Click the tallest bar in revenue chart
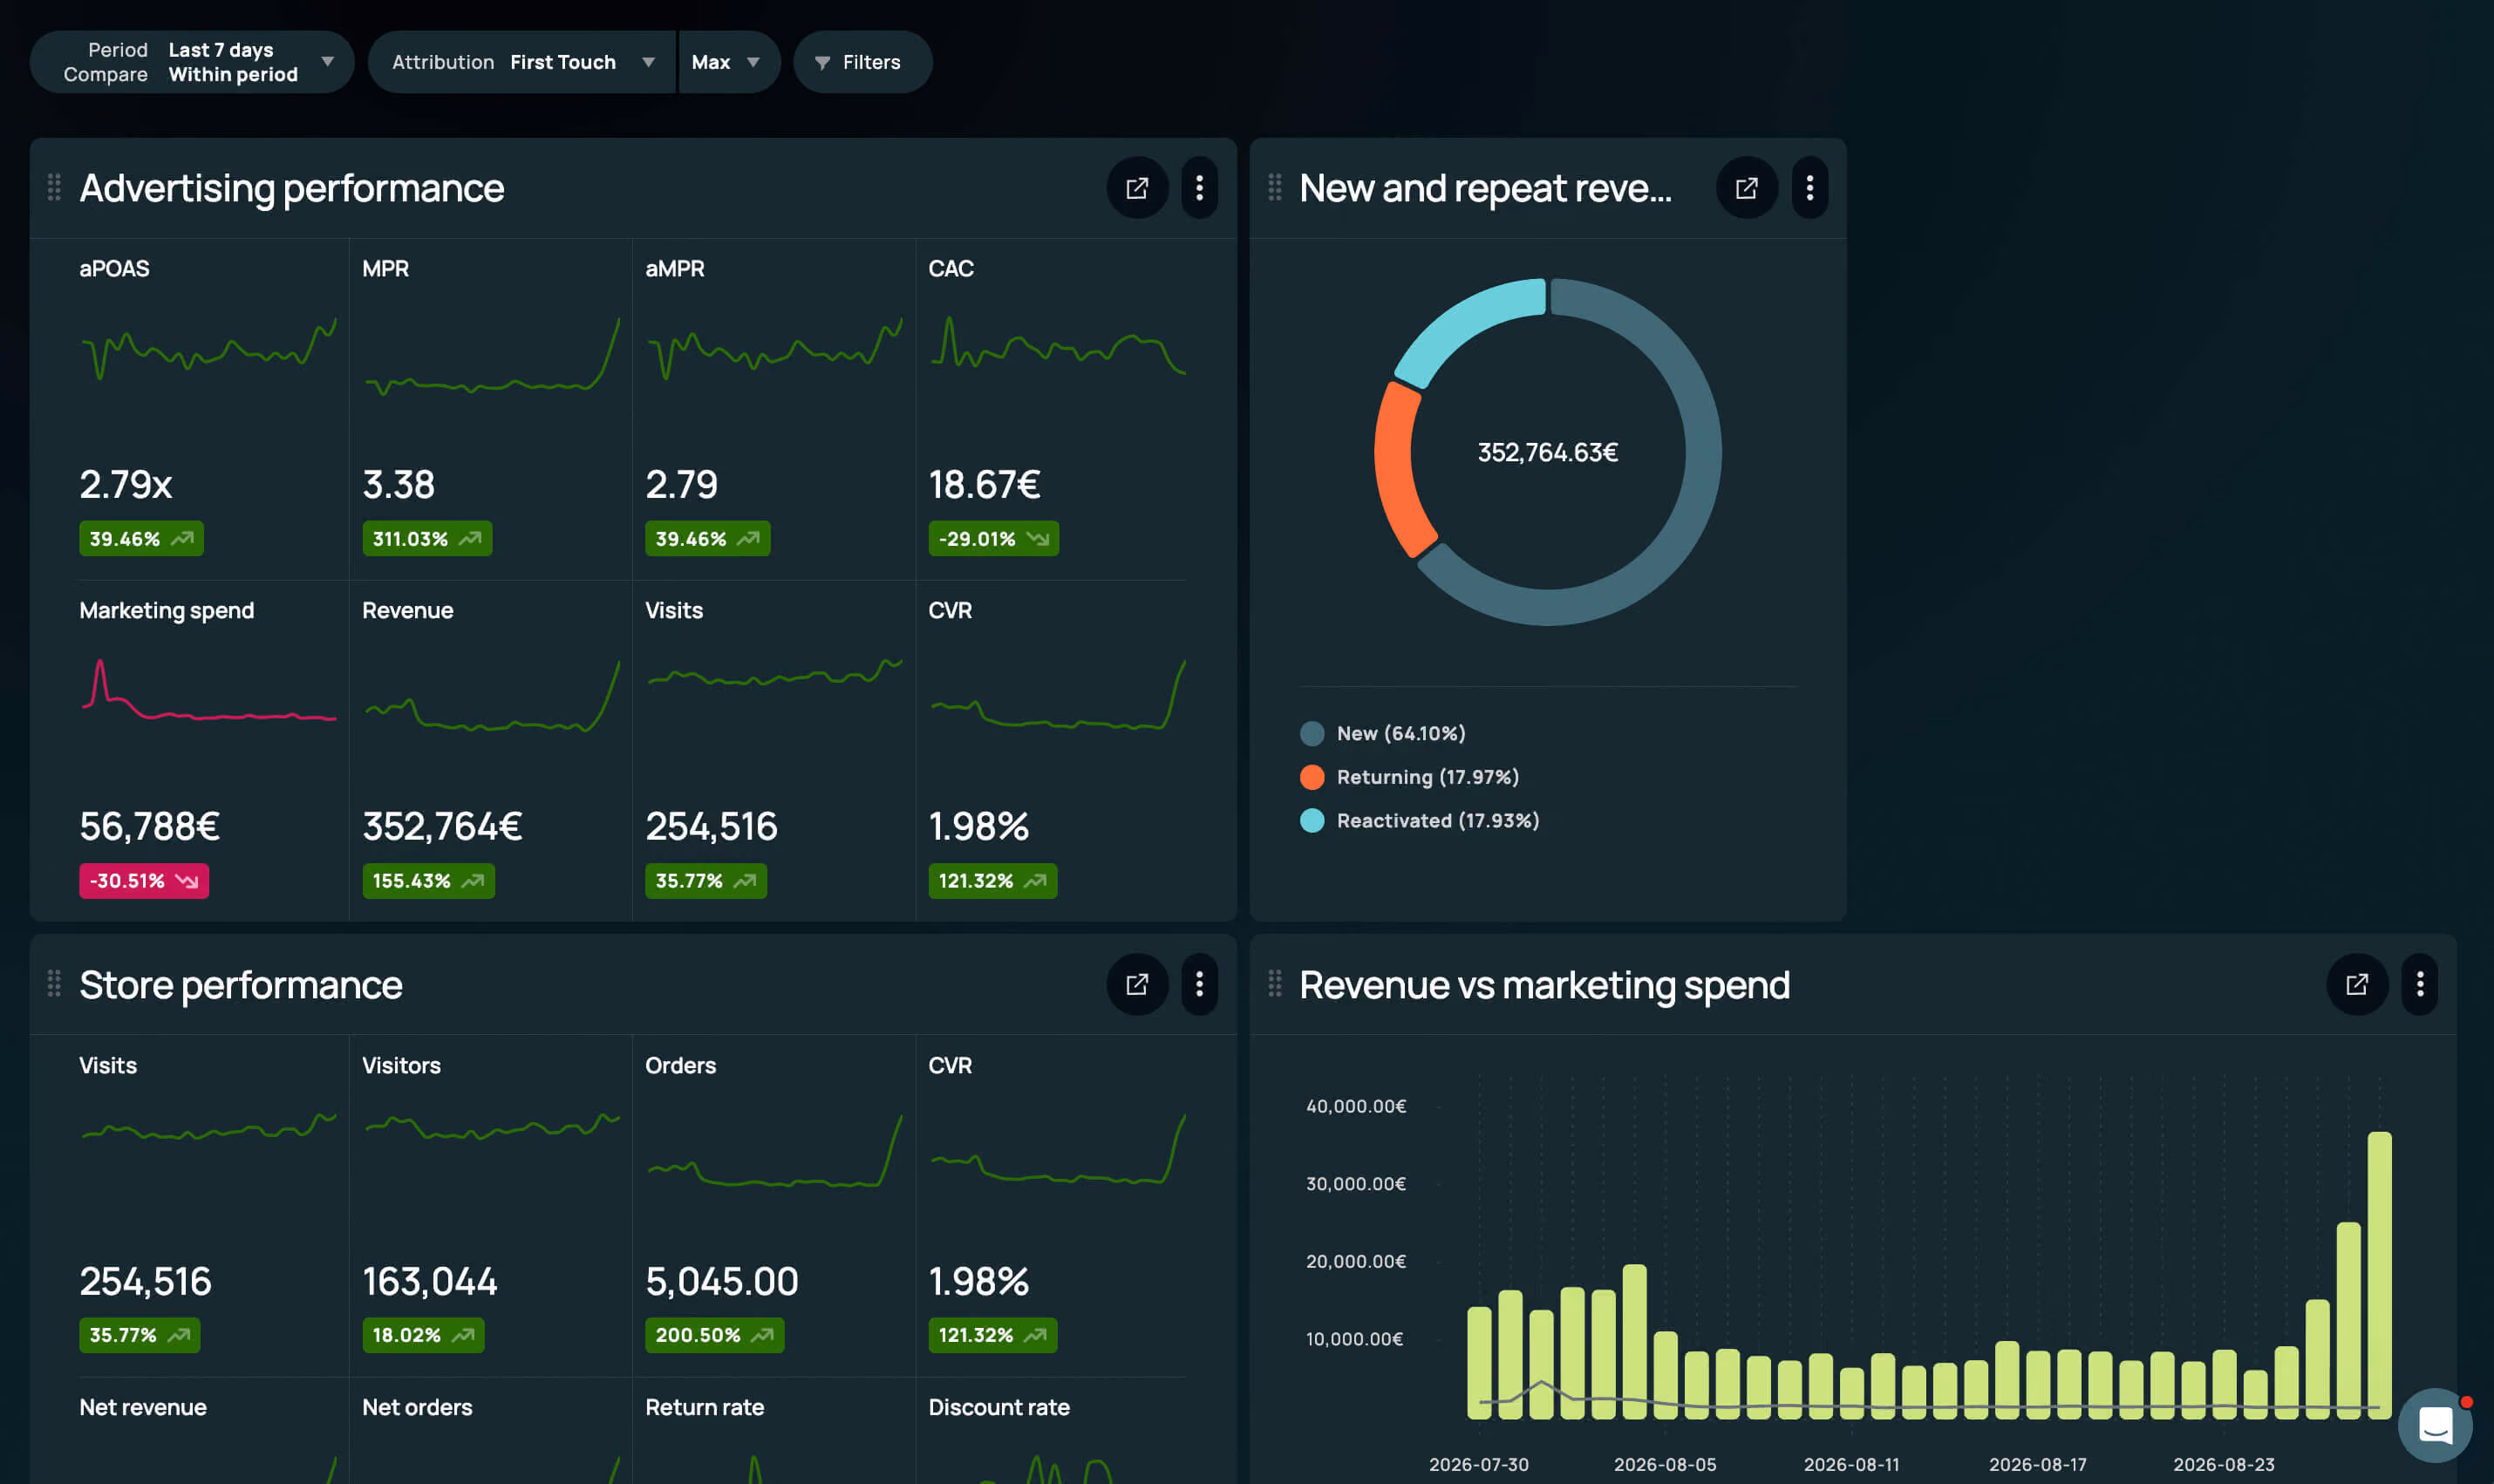This screenshot has height=1484, width=2494. pos(2379,1275)
